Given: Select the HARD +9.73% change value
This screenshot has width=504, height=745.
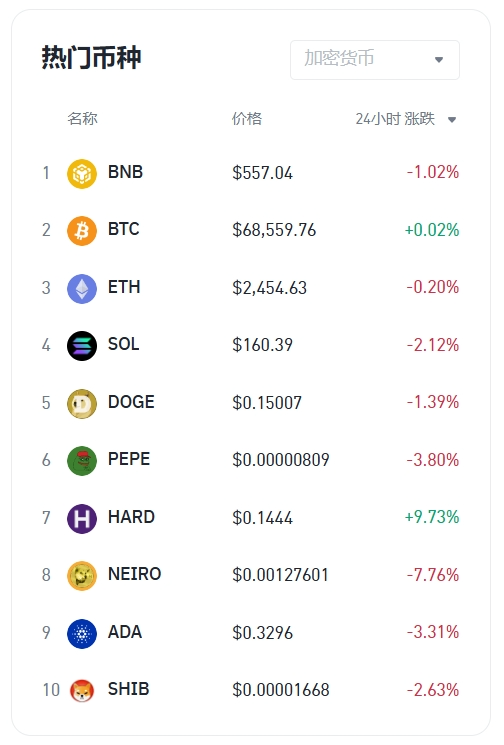Looking at the screenshot, I should click(x=432, y=516).
